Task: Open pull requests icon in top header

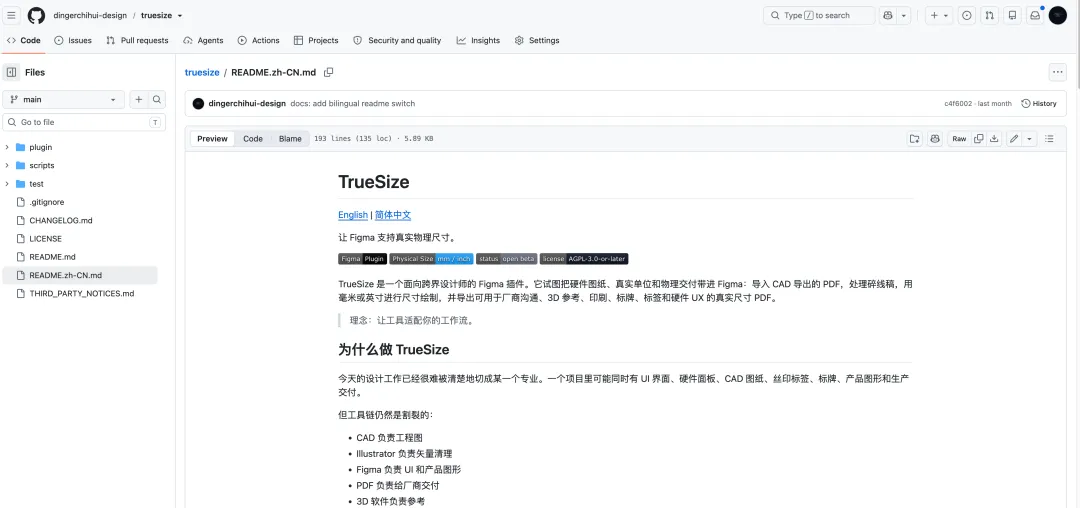Action: tap(990, 15)
